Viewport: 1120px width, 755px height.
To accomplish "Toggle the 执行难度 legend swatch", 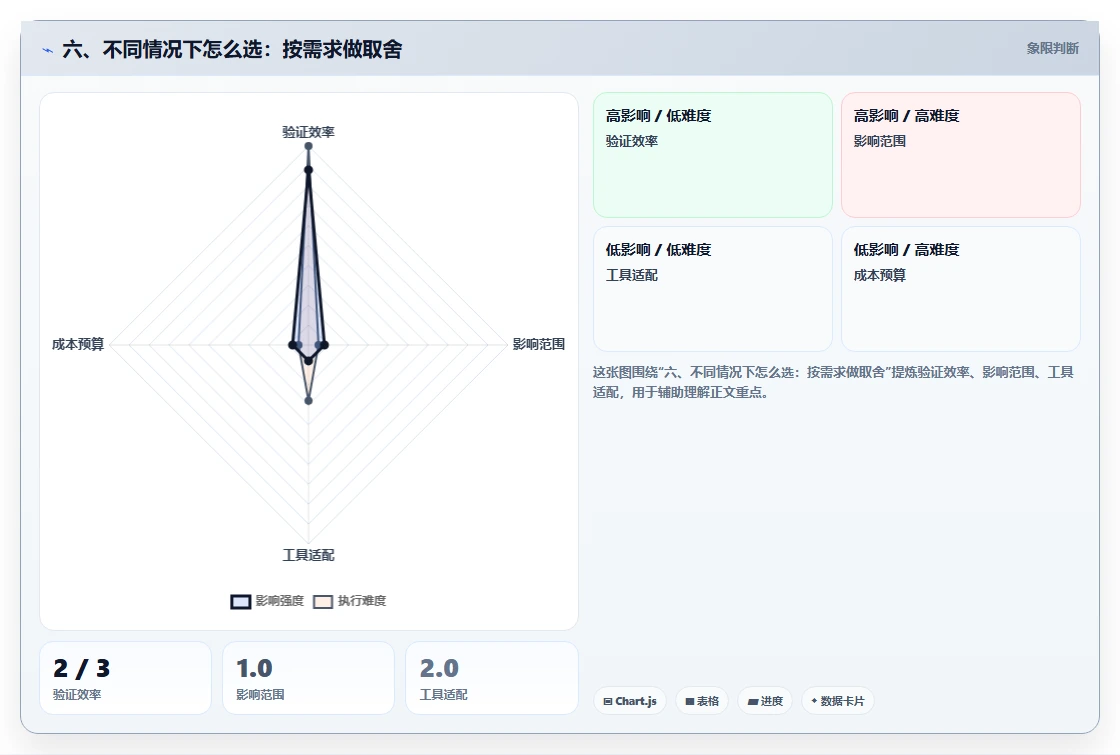I will [x=323, y=601].
